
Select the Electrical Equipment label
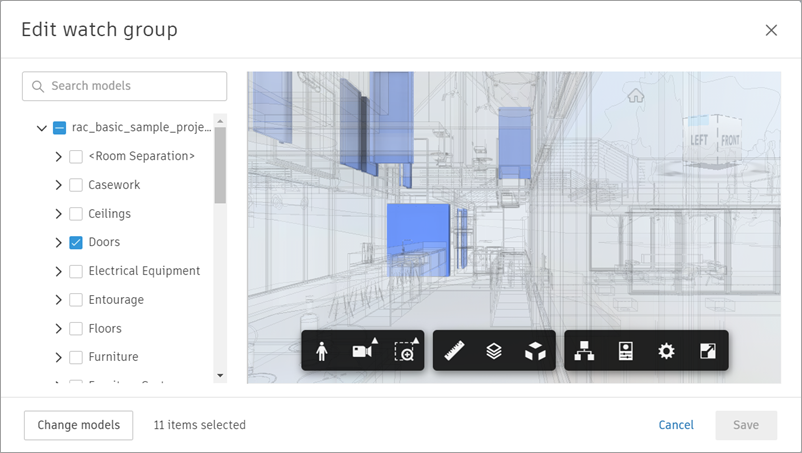(144, 271)
